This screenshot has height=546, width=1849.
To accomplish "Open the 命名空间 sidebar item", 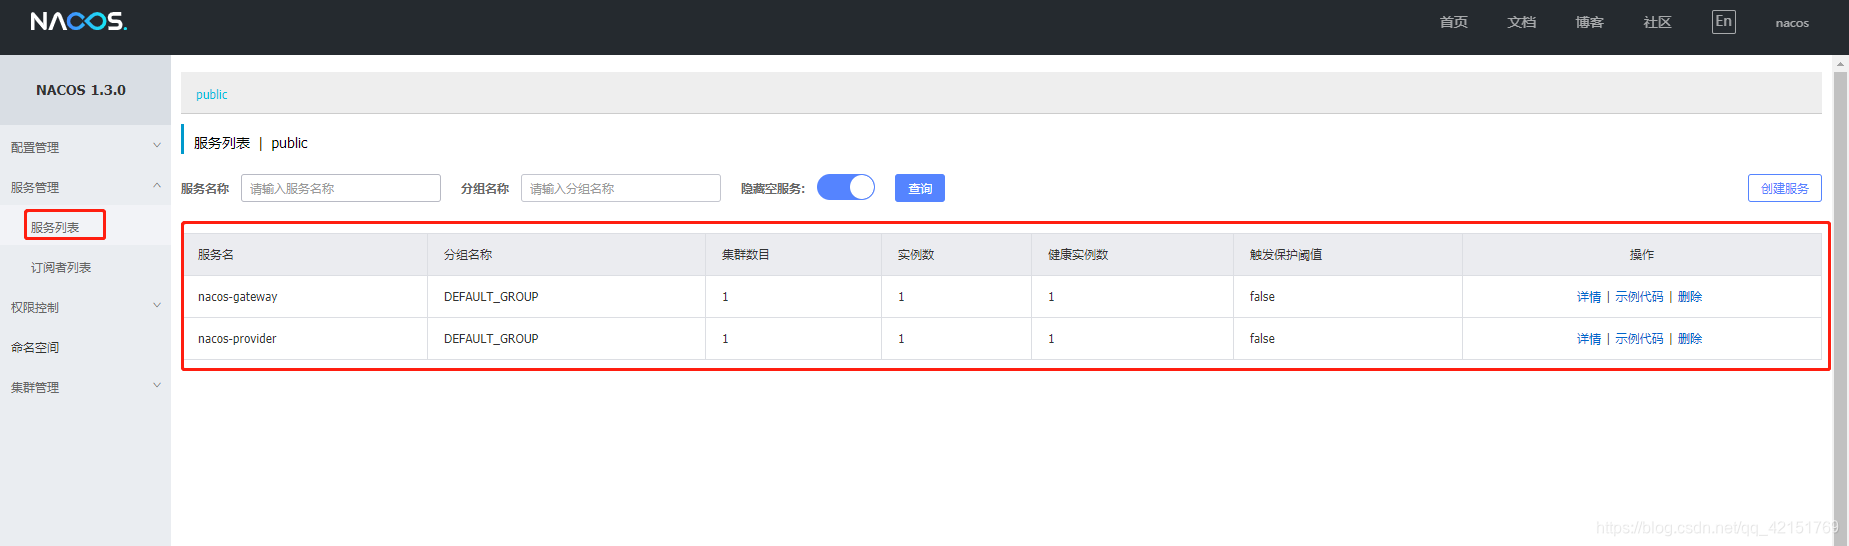I will tap(35, 347).
